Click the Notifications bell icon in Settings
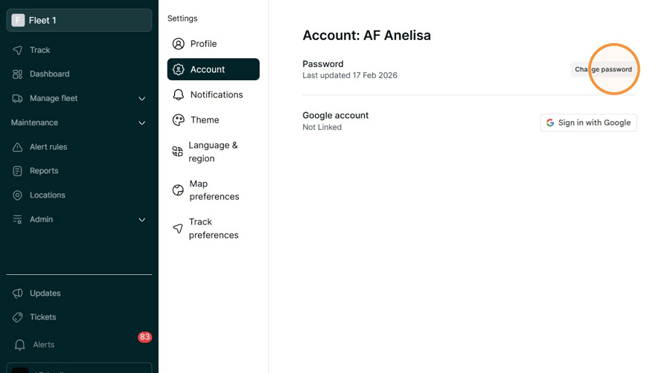 (x=178, y=95)
